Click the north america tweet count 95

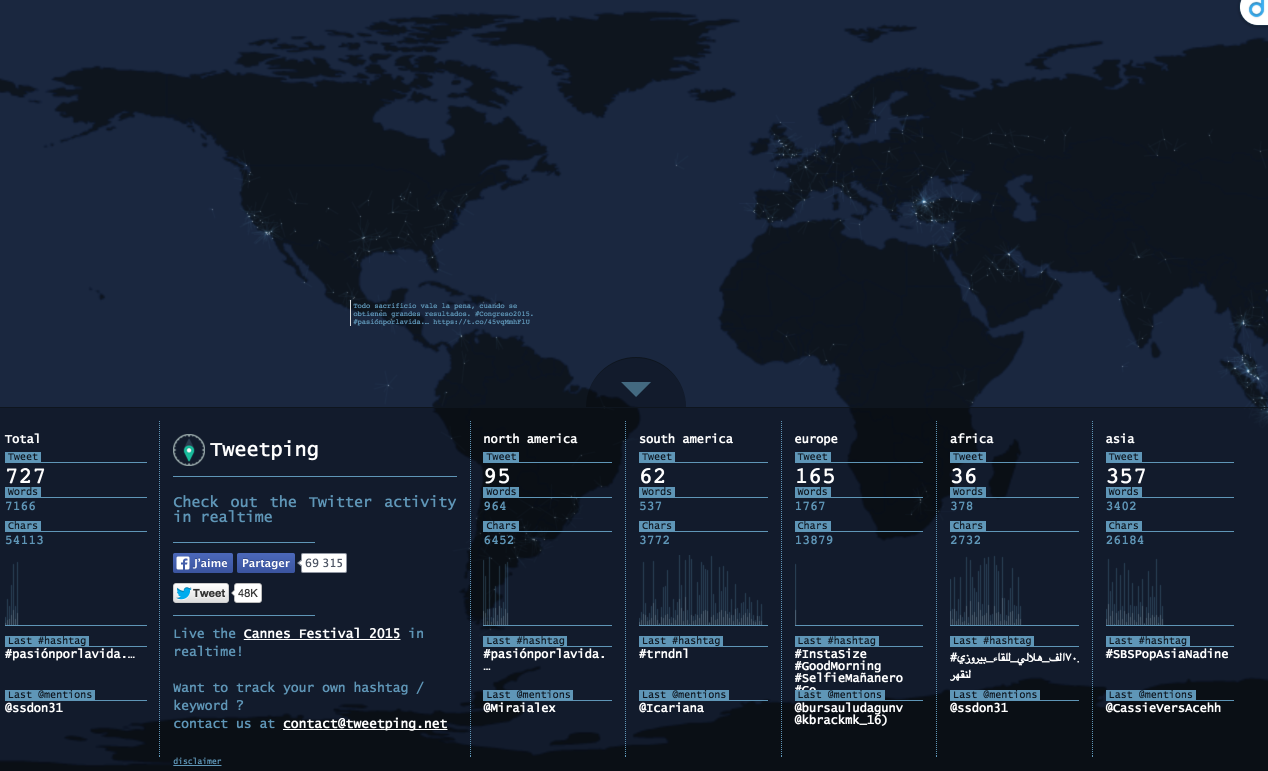[x=497, y=476]
